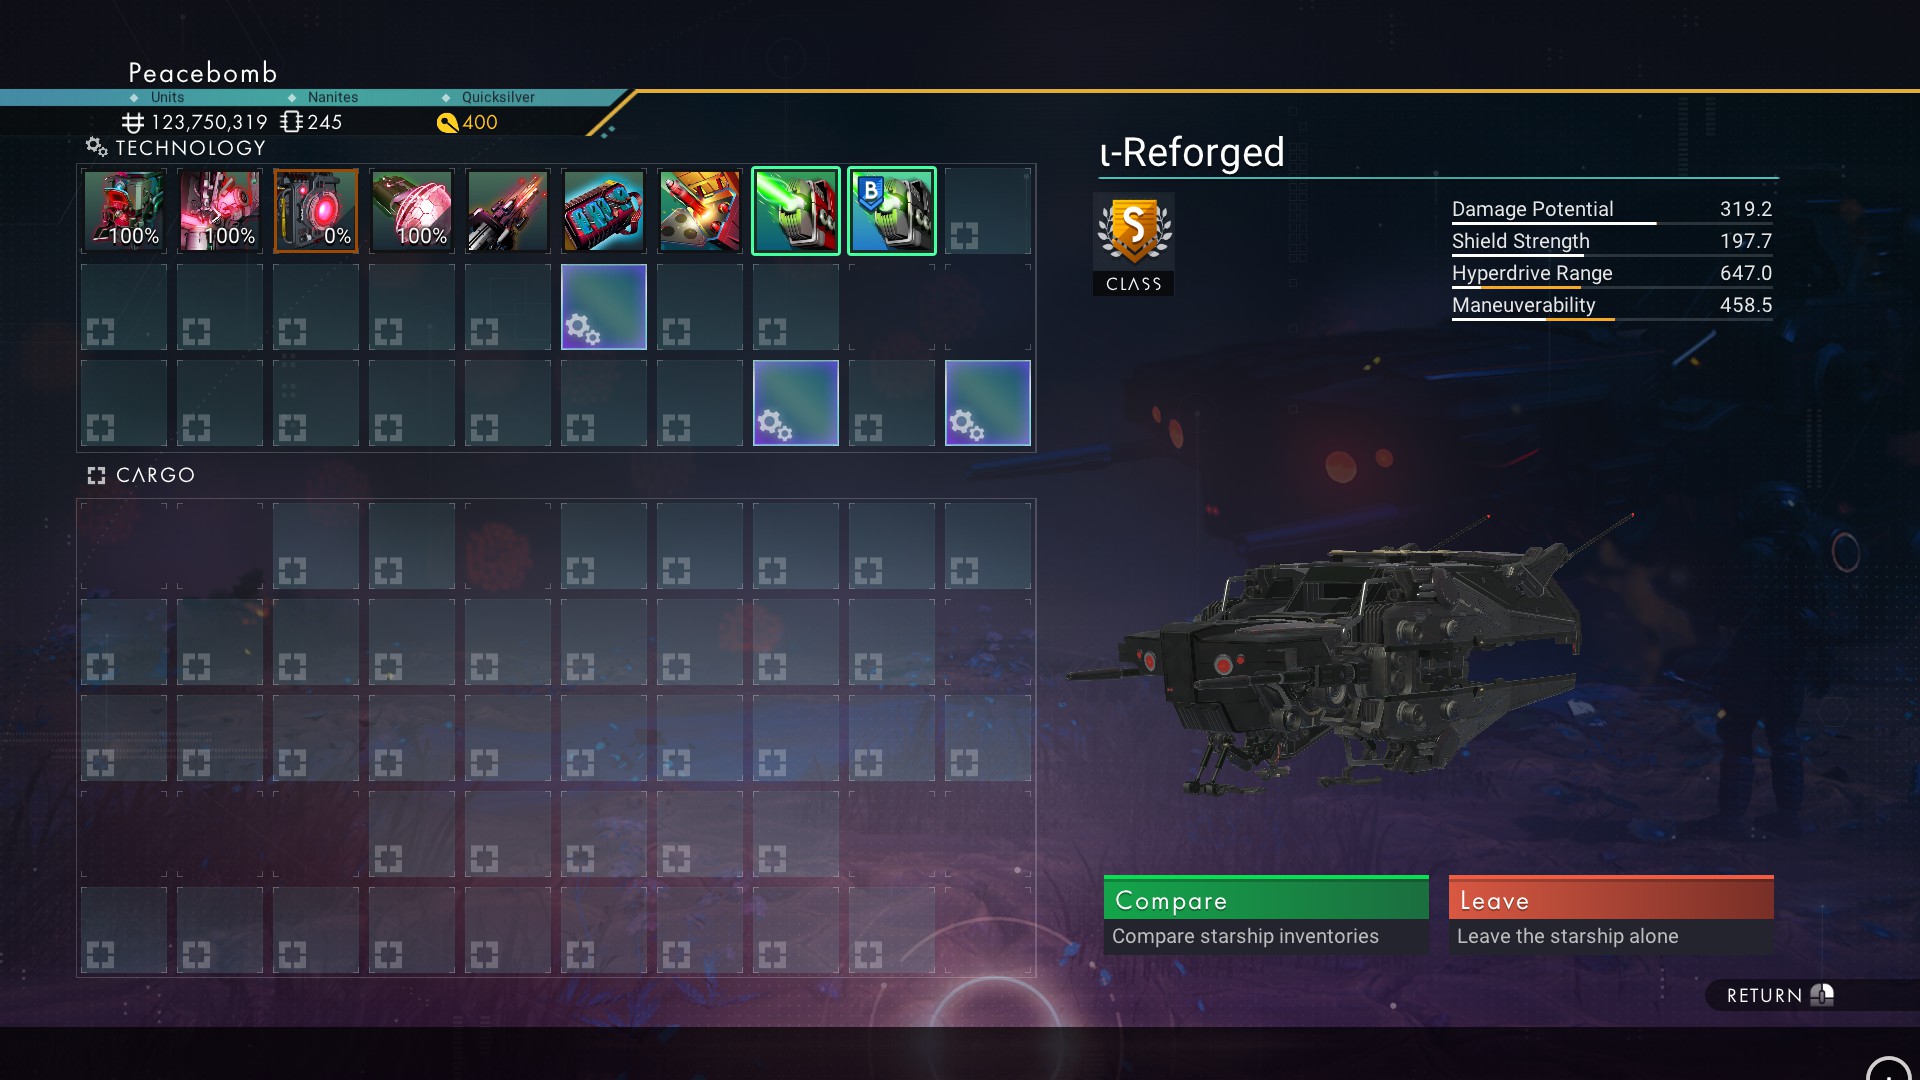Select the B-class Phase Beam upgrade module
Image resolution: width=1920 pixels, height=1080 pixels.
pos(892,211)
